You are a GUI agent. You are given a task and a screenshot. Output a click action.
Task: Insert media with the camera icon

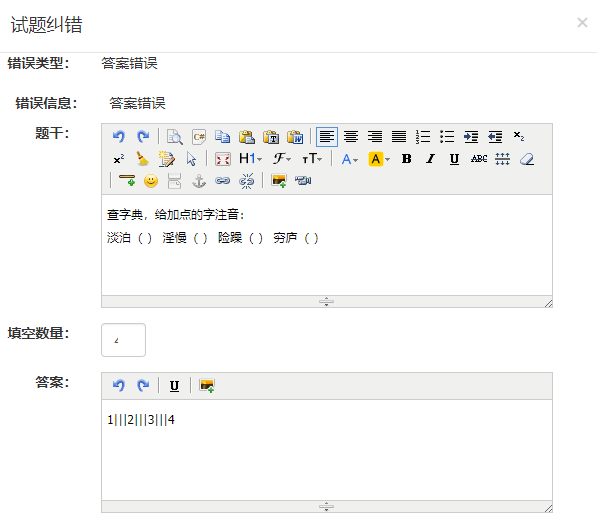point(303,181)
